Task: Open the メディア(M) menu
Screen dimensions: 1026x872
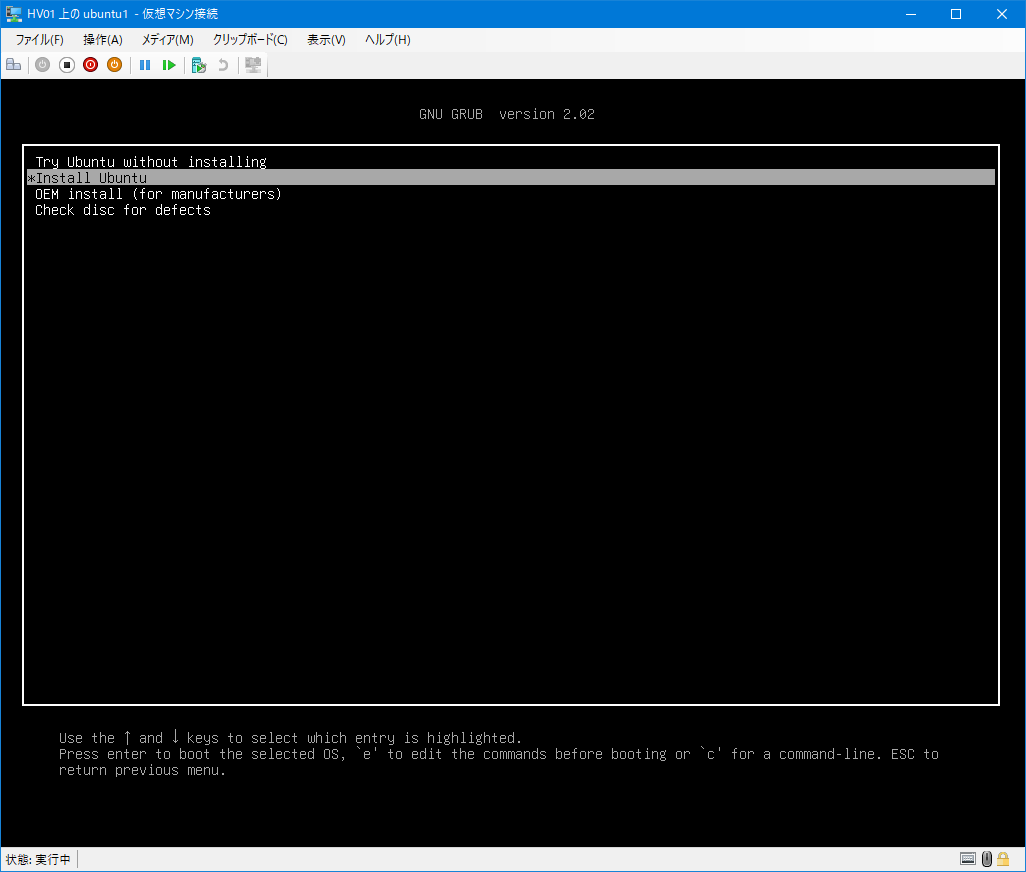Action: 167,40
